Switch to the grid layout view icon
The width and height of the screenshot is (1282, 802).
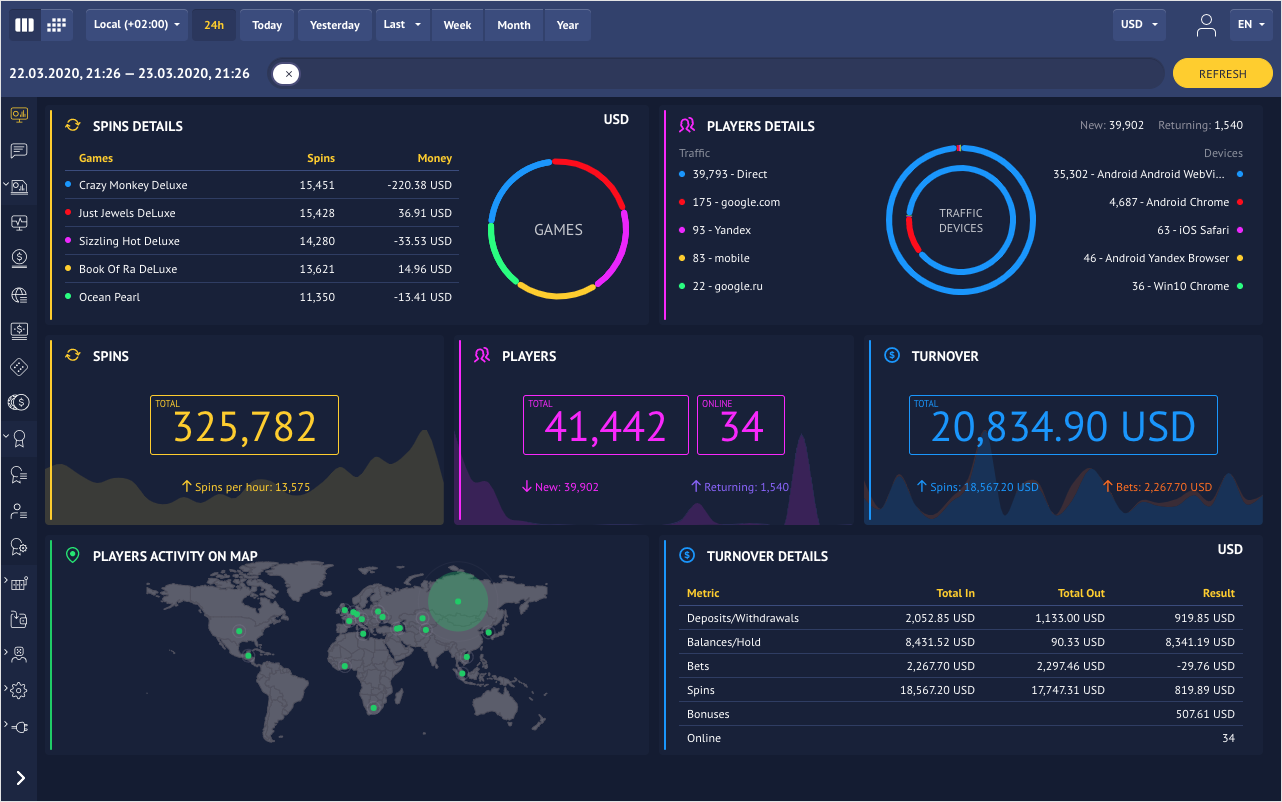pyautogui.click(x=57, y=25)
